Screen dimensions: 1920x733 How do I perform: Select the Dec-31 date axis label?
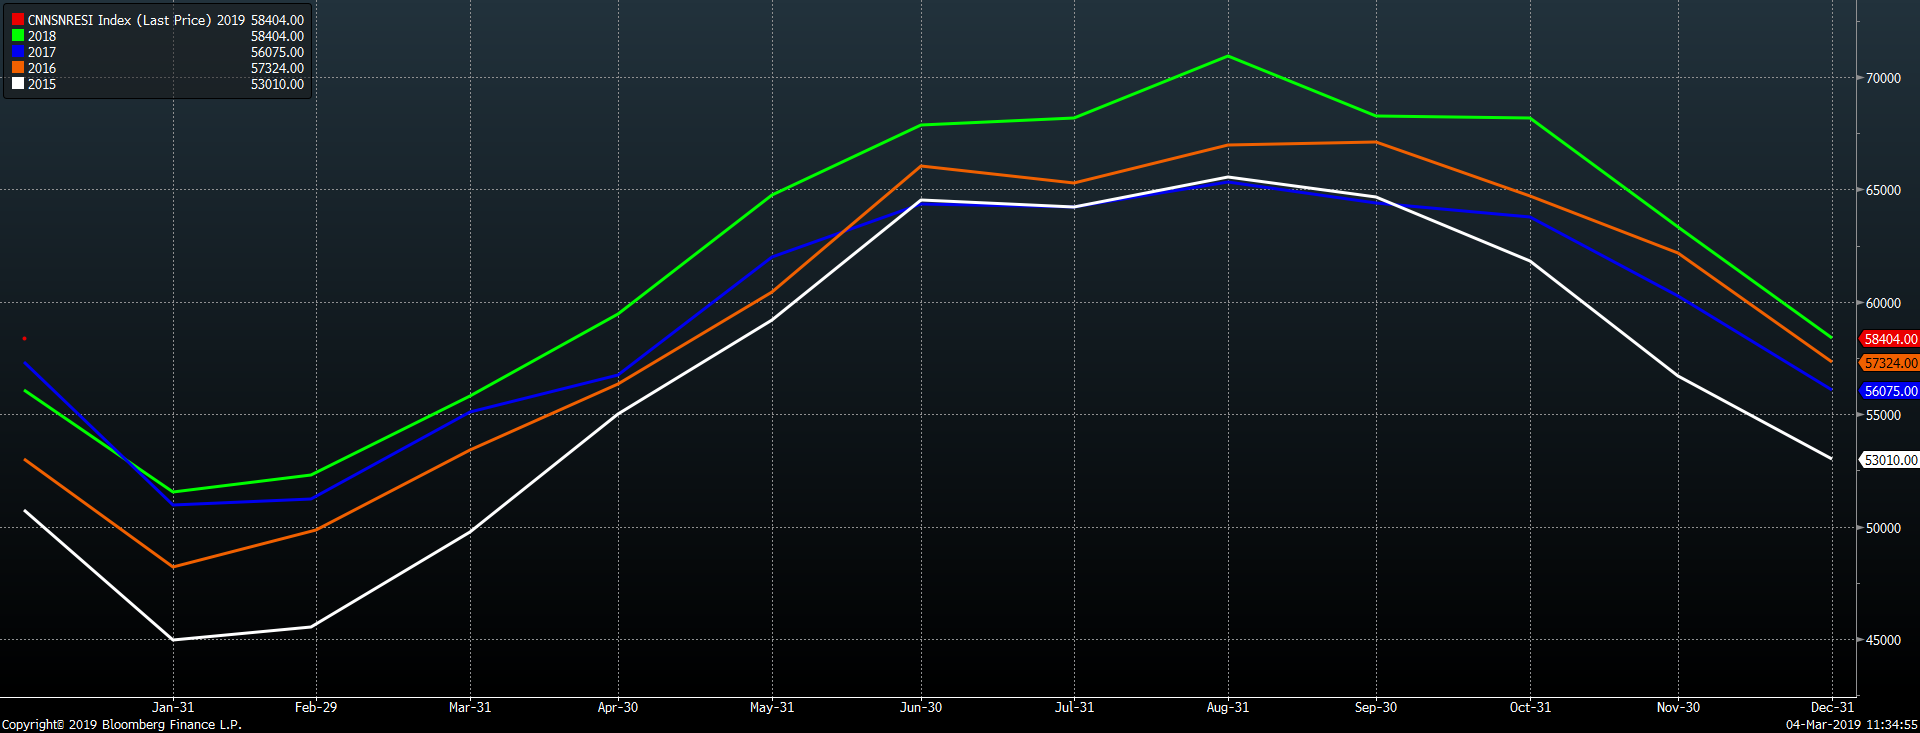(x=1832, y=707)
